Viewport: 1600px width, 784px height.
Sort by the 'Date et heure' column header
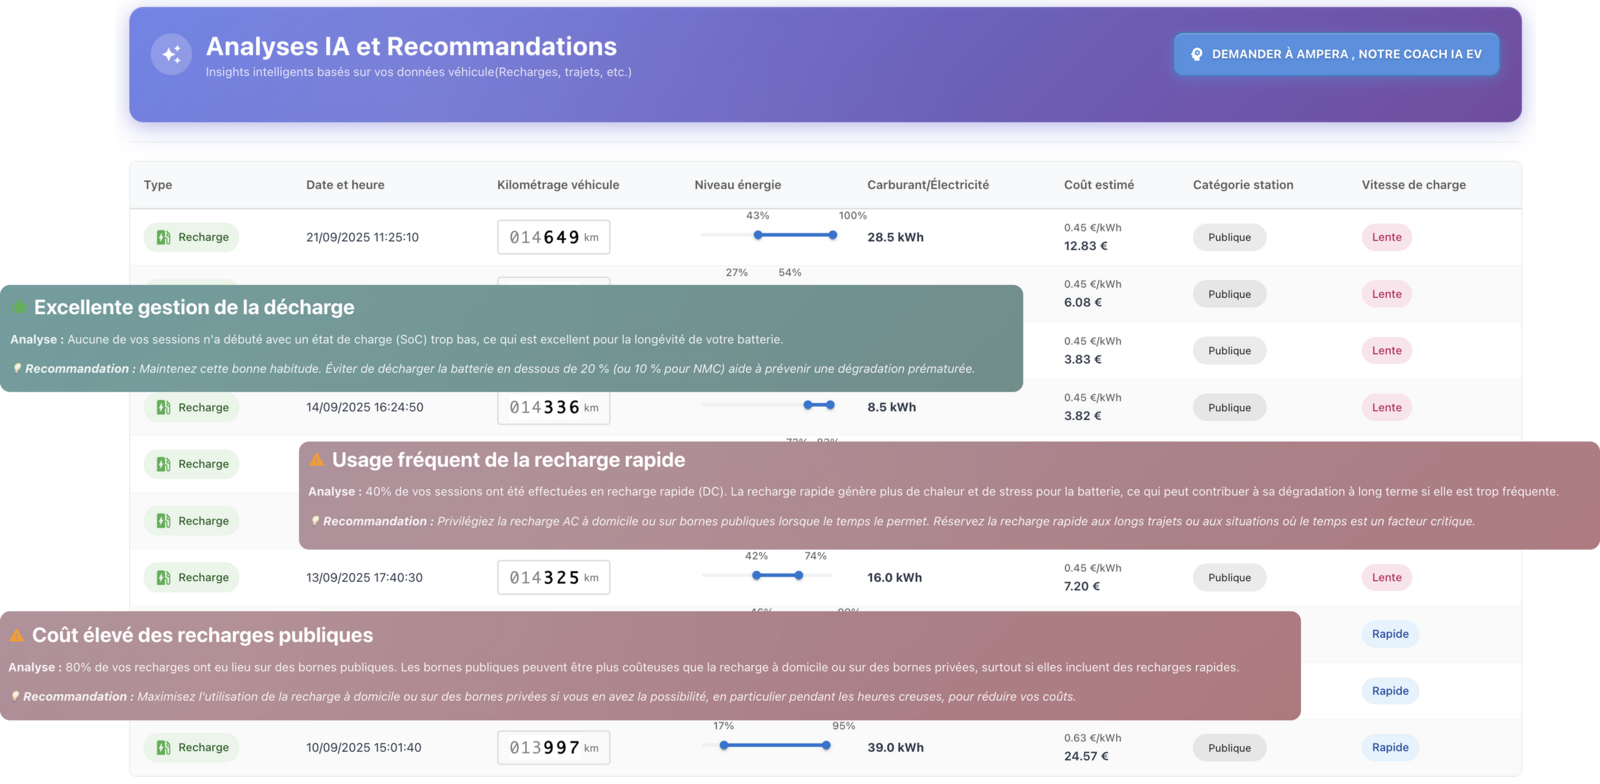[x=345, y=185]
